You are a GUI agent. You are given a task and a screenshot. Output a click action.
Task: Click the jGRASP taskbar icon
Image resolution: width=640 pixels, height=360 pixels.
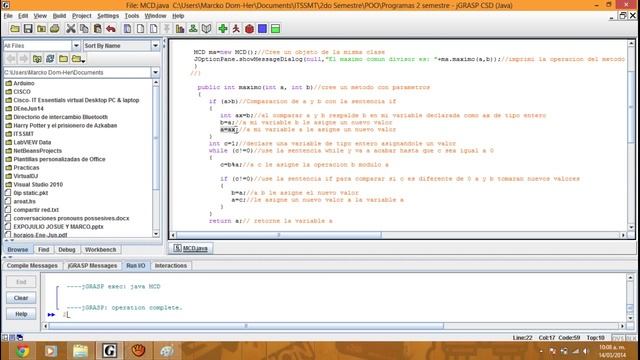(109, 351)
